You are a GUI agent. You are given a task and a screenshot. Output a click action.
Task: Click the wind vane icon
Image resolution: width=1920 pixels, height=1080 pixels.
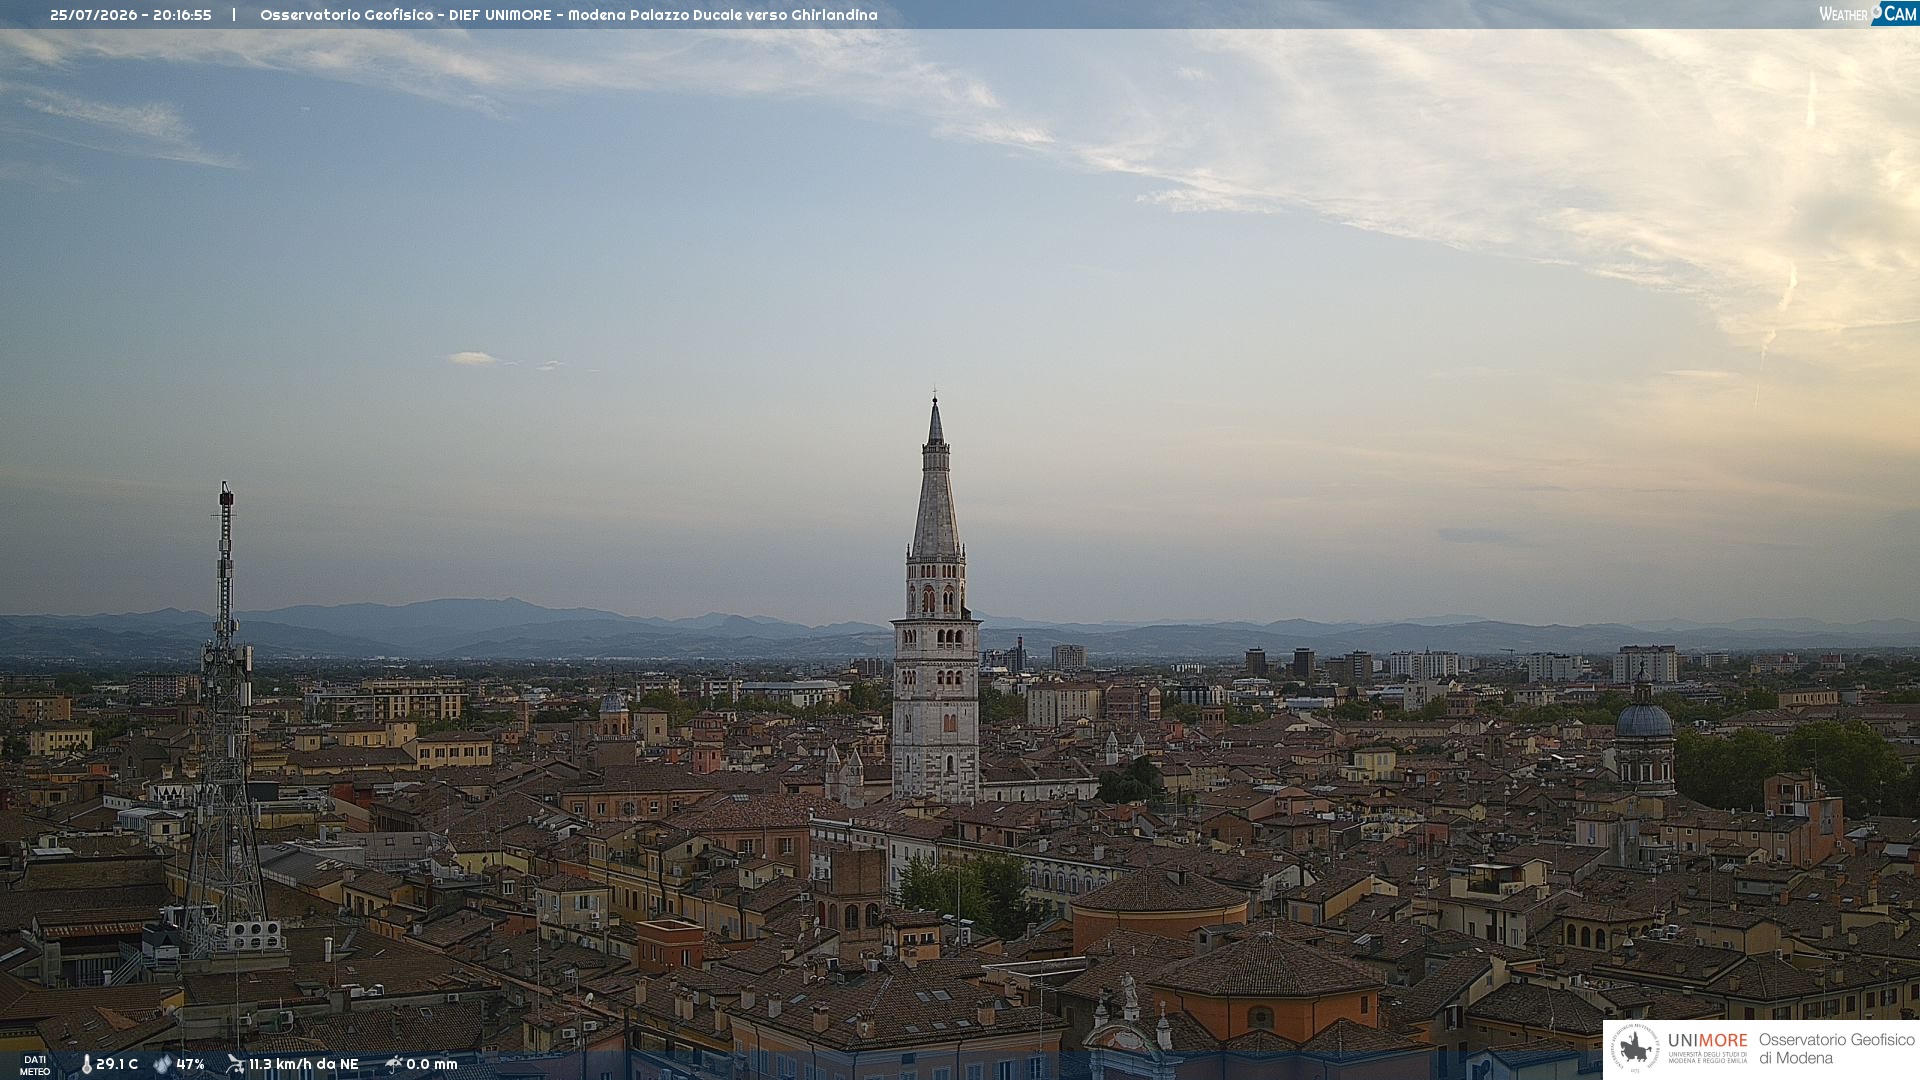coord(235,1064)
